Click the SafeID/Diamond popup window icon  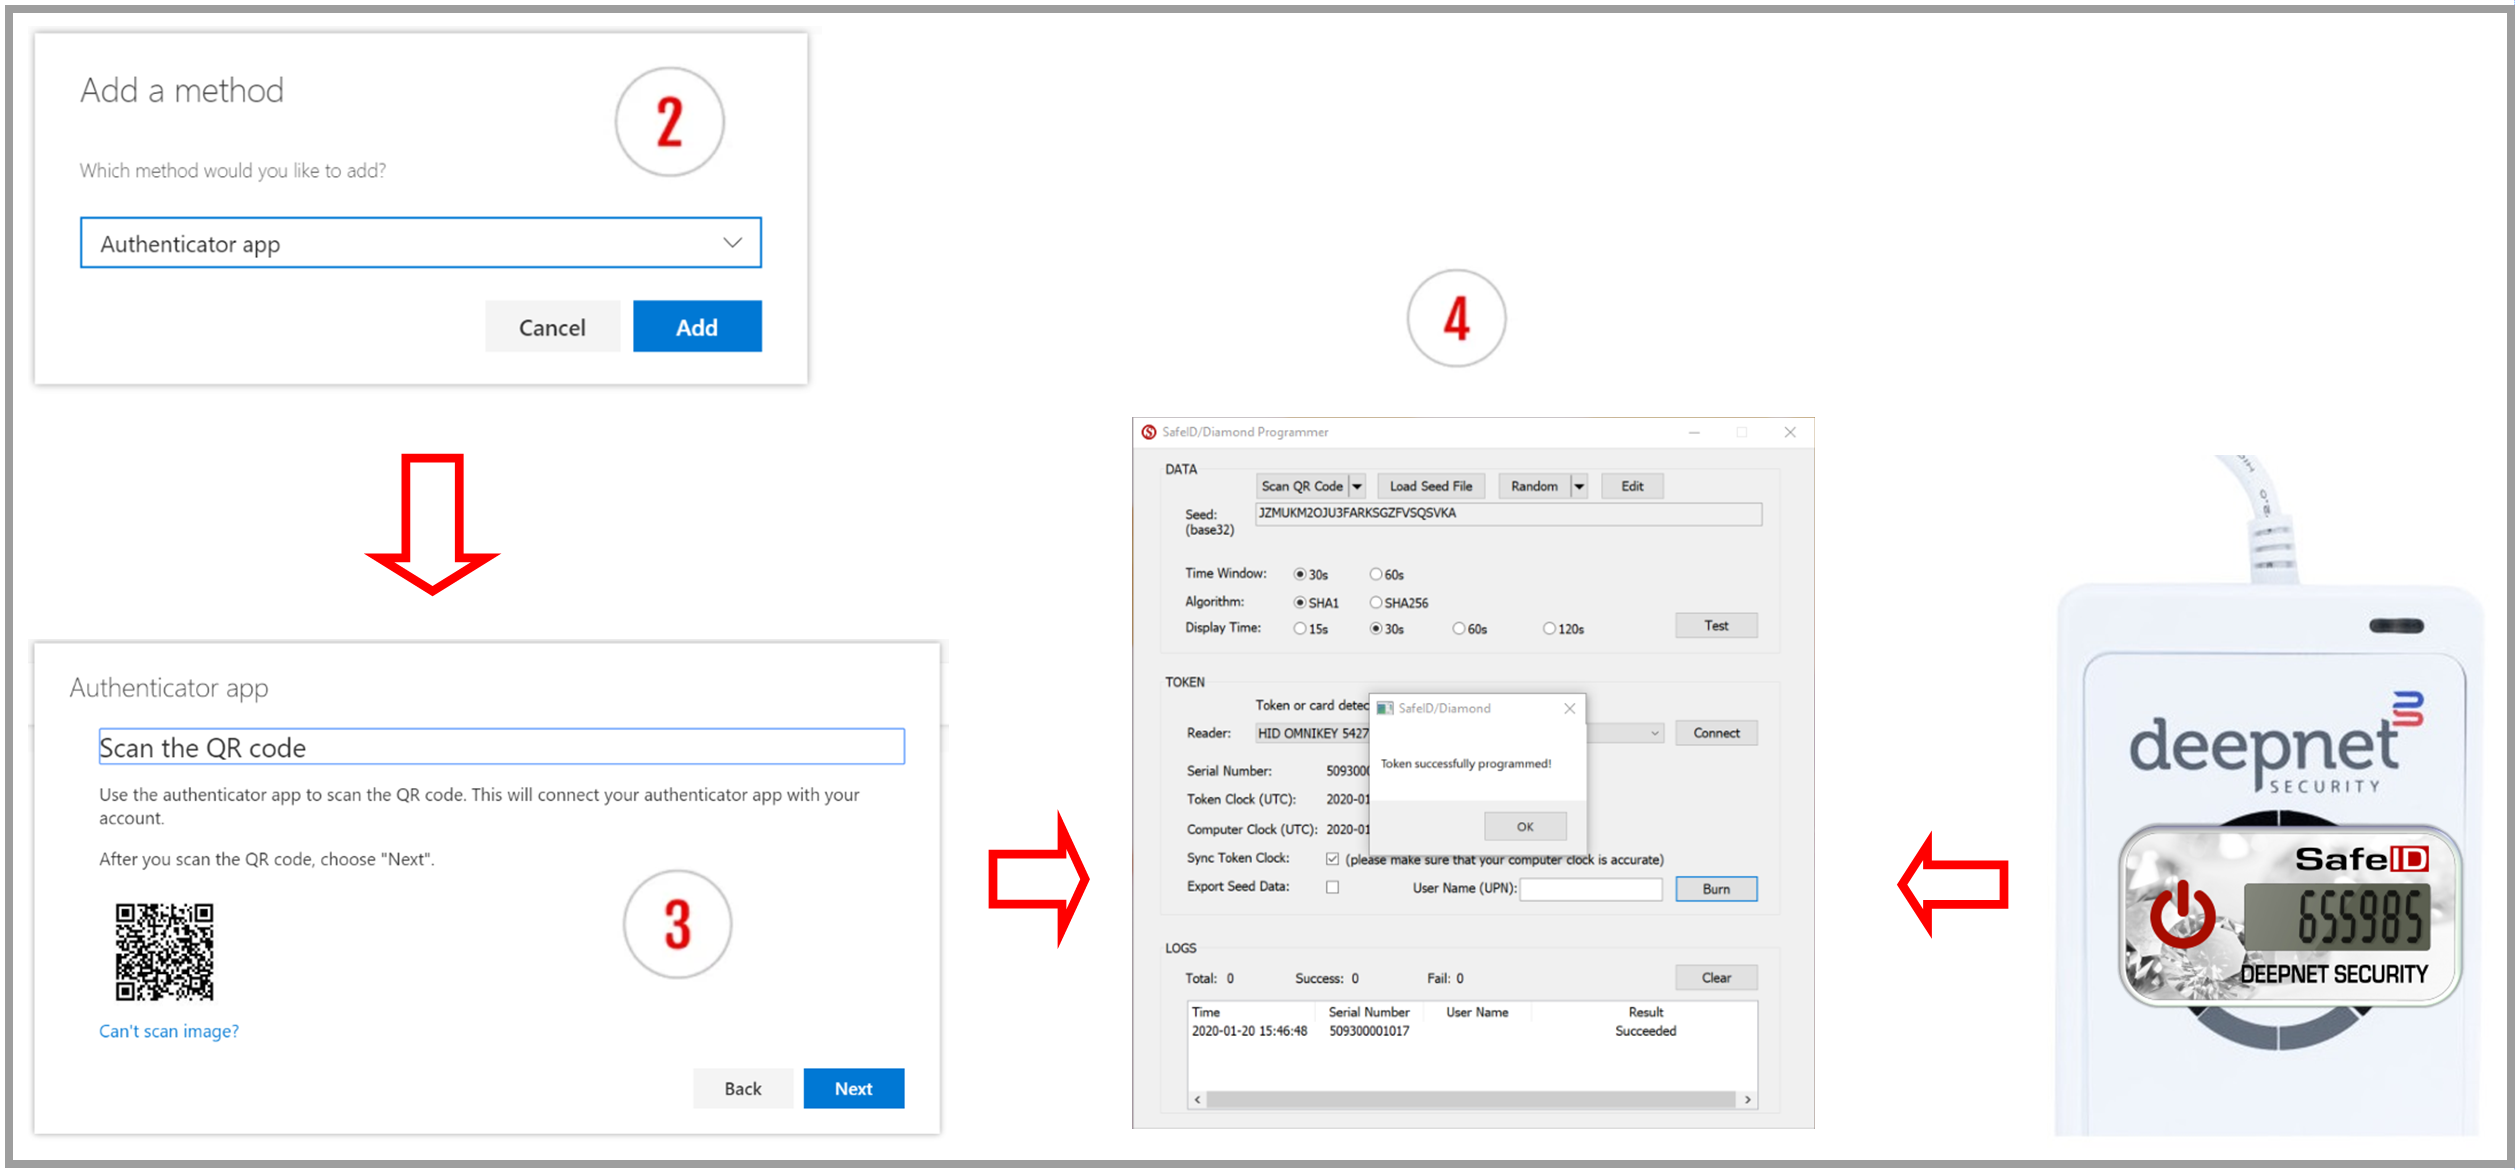[1385, 708]
